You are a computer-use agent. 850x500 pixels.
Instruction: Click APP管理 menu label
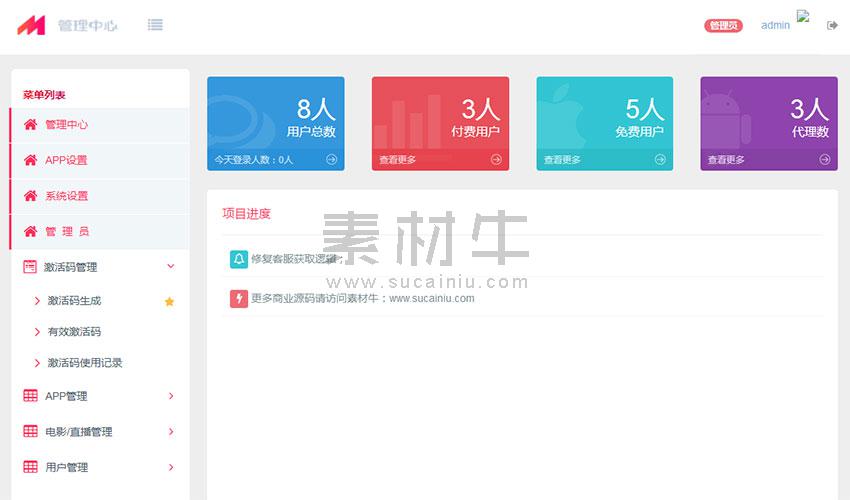pos(66,396)
